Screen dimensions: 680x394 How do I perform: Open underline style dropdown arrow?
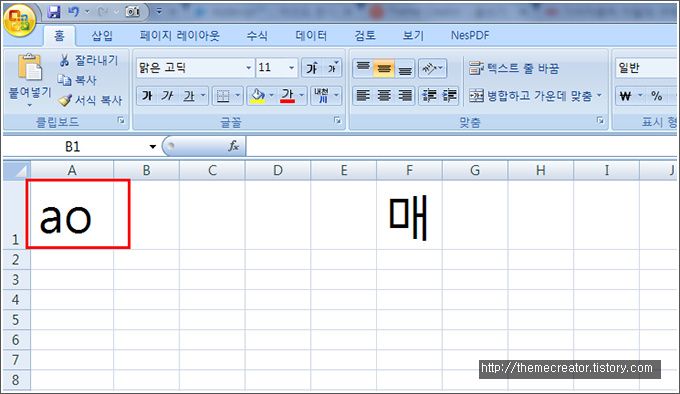pyautogui.click(x=203, y=95)
